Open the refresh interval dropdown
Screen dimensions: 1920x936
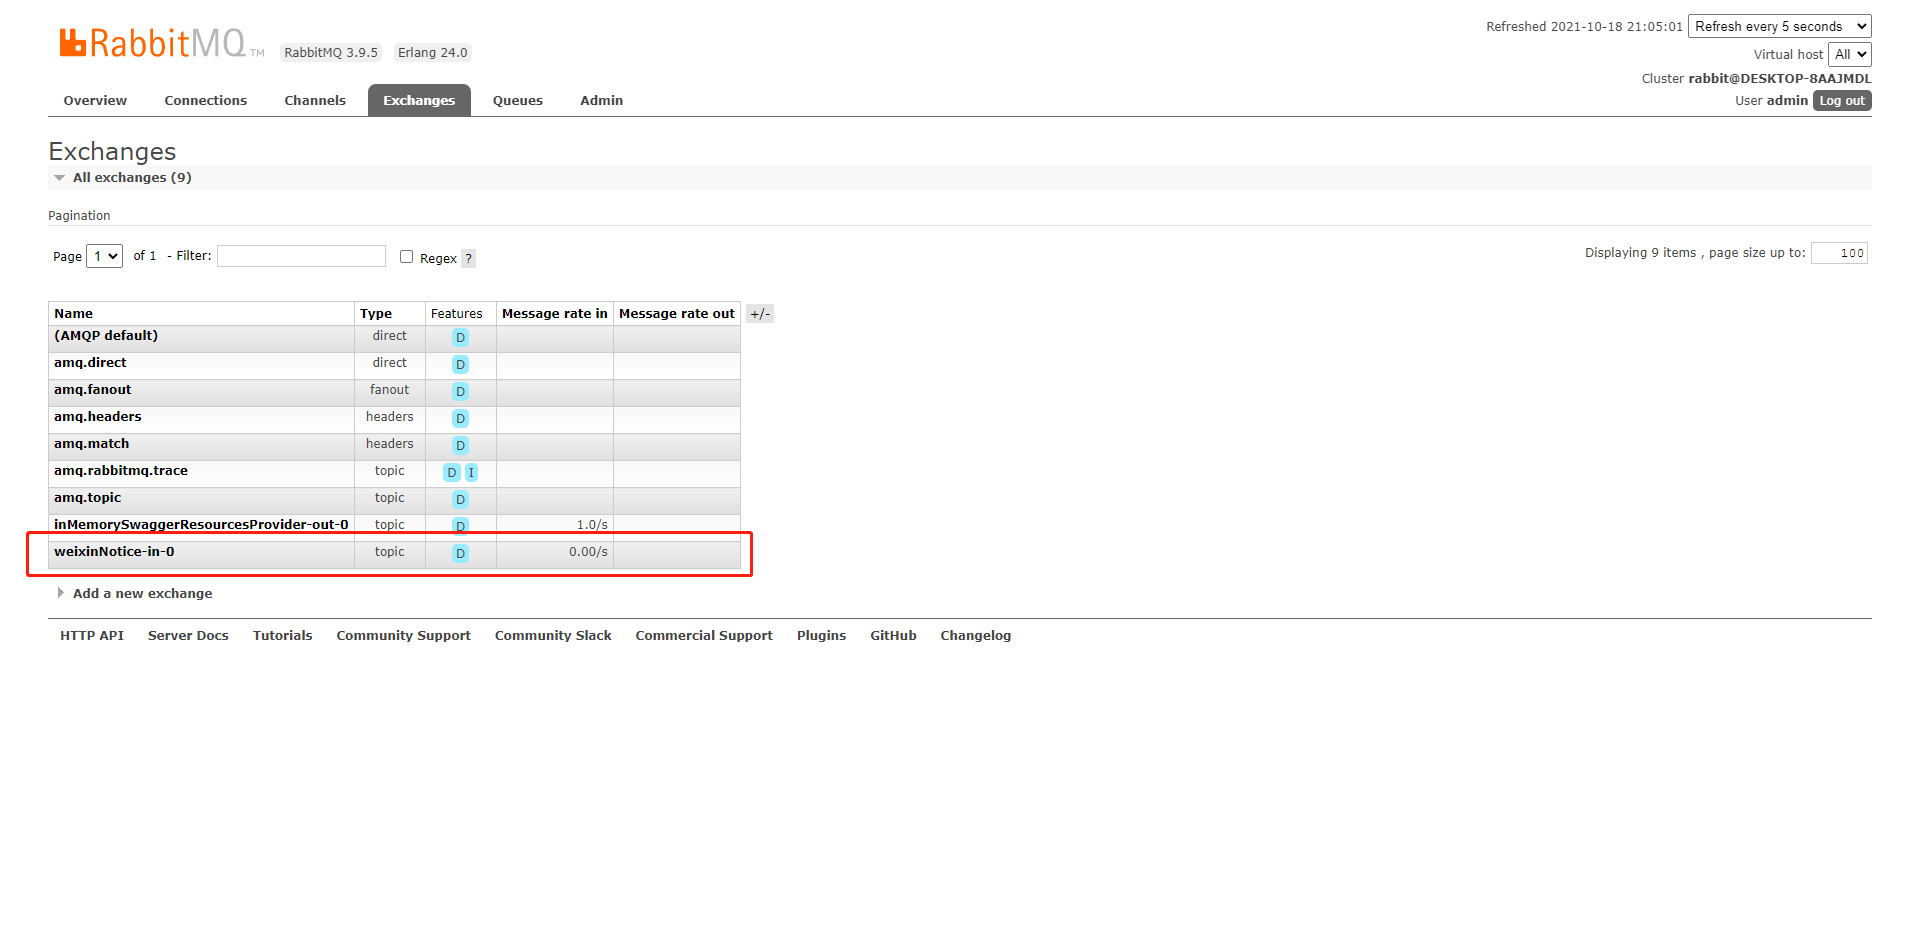[x=1778, y=27]
